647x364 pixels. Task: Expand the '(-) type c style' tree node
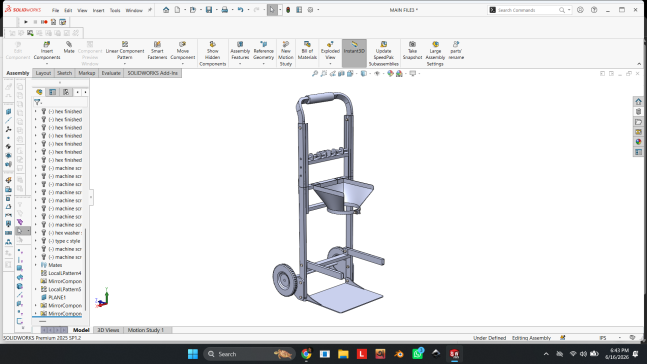[x=35, y=241]
